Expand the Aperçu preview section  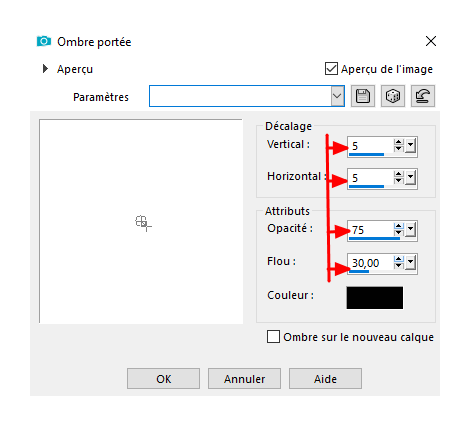pyautogui.click(x=45, y=69)
